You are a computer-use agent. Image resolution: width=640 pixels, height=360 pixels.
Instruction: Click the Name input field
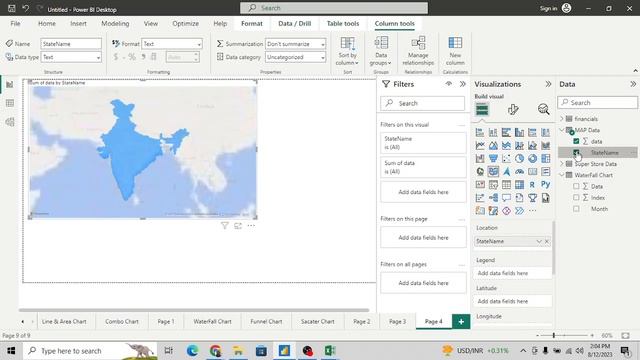pyautogui.click(x=71, y=44)
